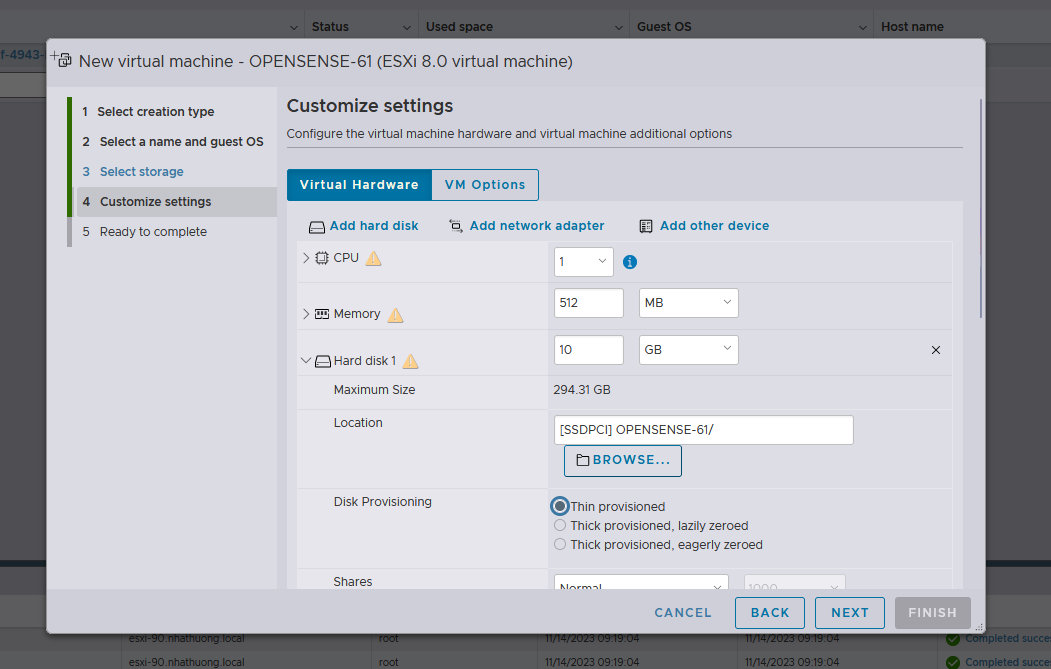Select Thin provisioned disk option
1051x669 pixels.
(x=561, y=506)
